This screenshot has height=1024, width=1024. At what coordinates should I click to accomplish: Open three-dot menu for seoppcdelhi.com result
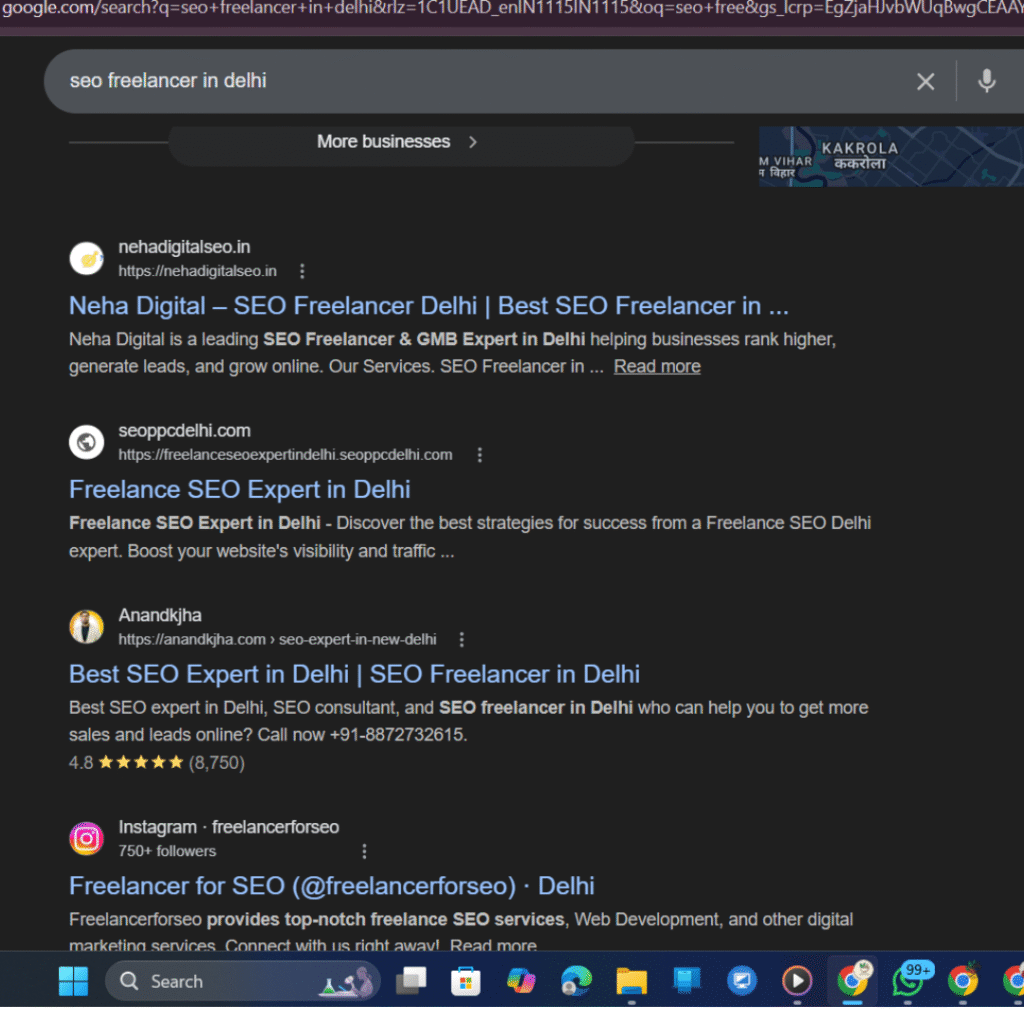point(479,455)
